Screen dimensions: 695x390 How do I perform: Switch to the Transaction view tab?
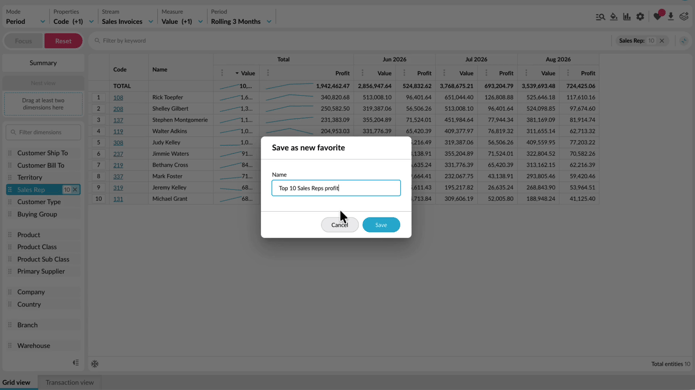[x=70, y=382]
